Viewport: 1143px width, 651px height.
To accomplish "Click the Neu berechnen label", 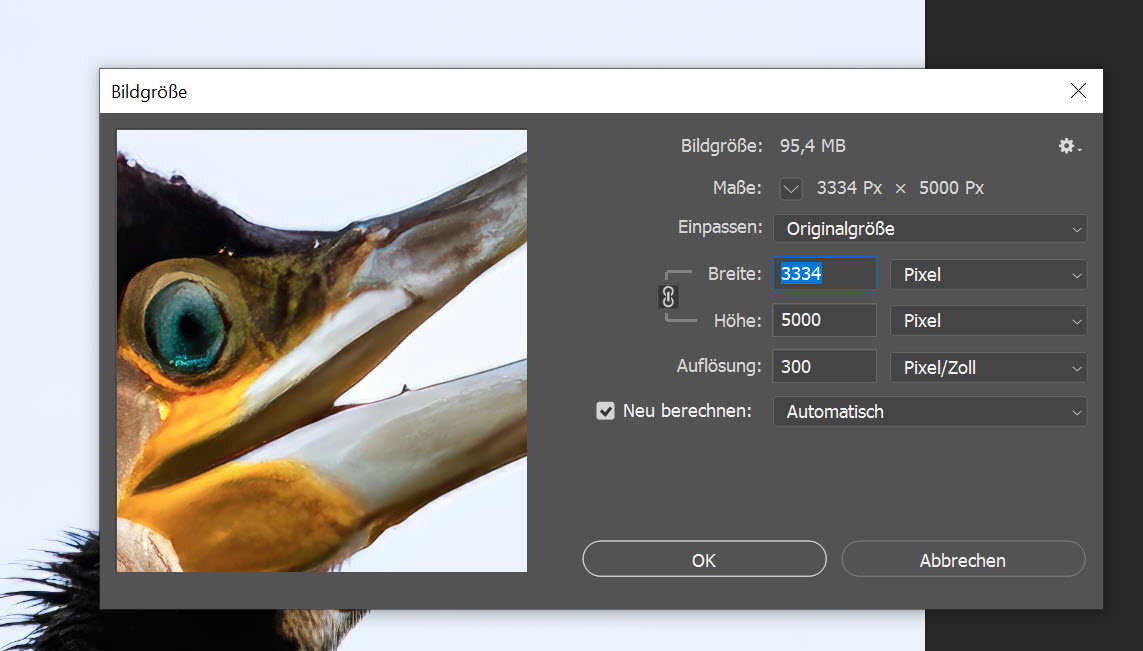I will tap(687, 411).
